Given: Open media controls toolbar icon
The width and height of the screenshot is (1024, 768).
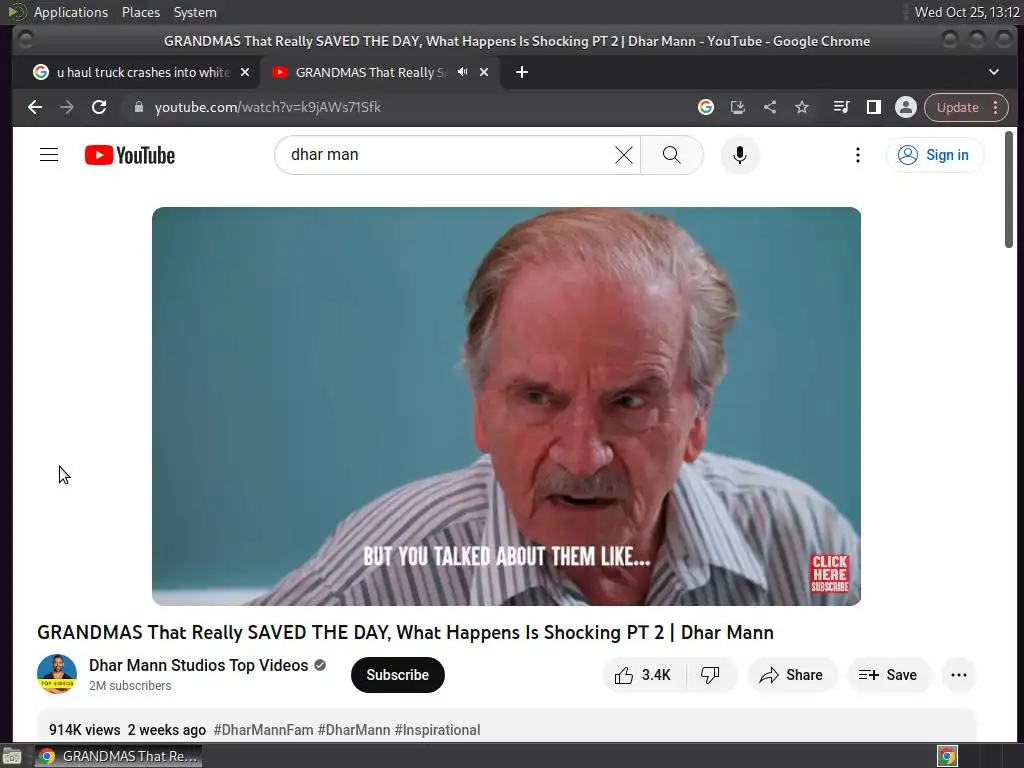Looking at the screenshot, I should (x=841, y=107).
